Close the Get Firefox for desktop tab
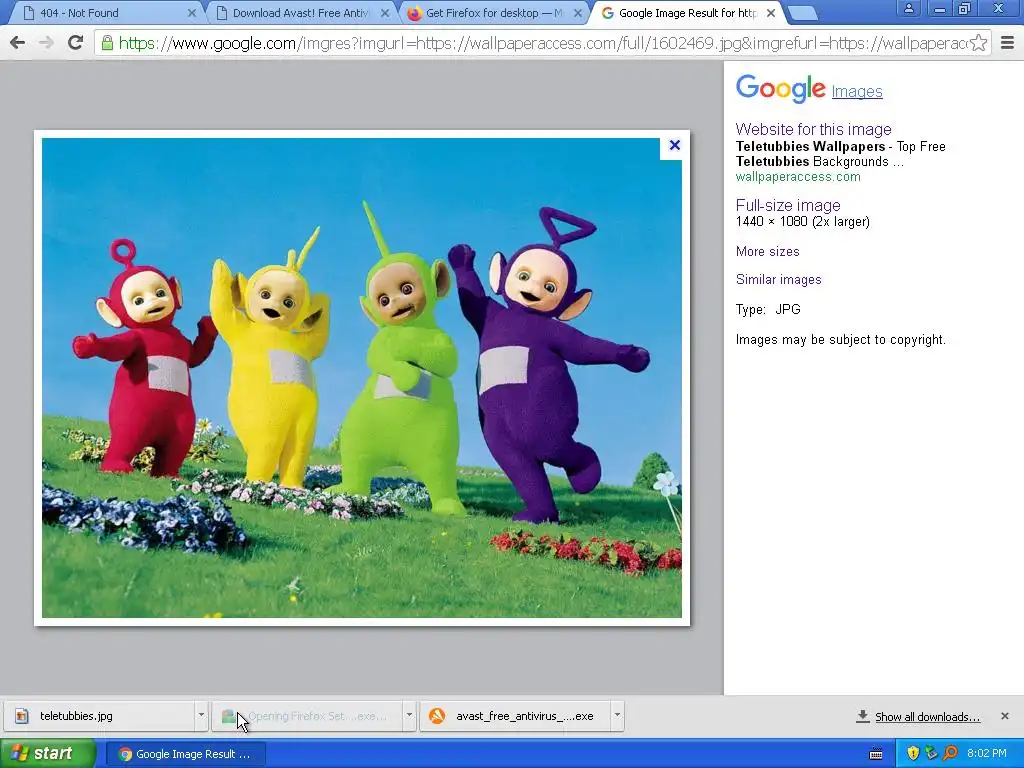Viewport: 1024px width, 768px height. [577, 13]
